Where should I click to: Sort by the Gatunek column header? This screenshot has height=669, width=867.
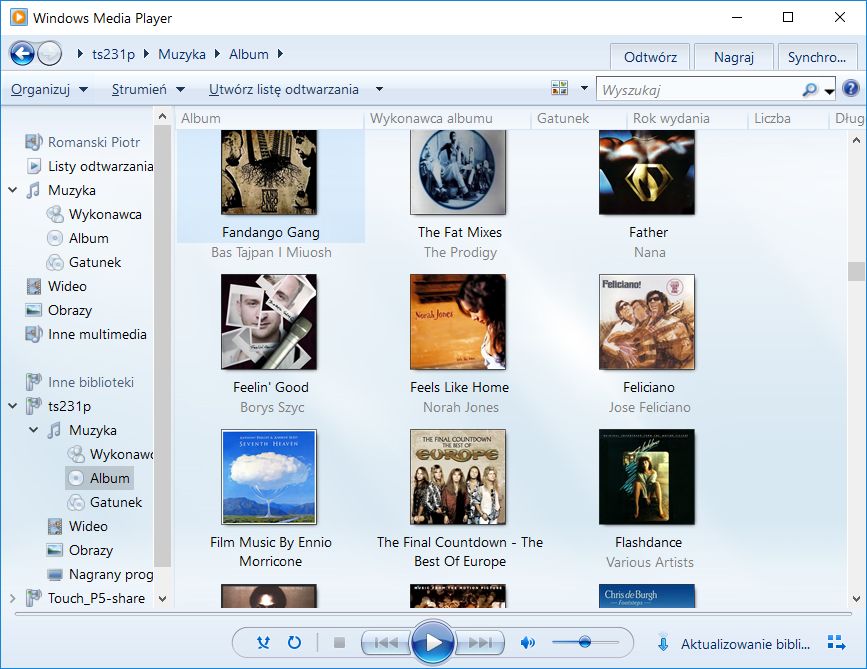coord(579,118)
